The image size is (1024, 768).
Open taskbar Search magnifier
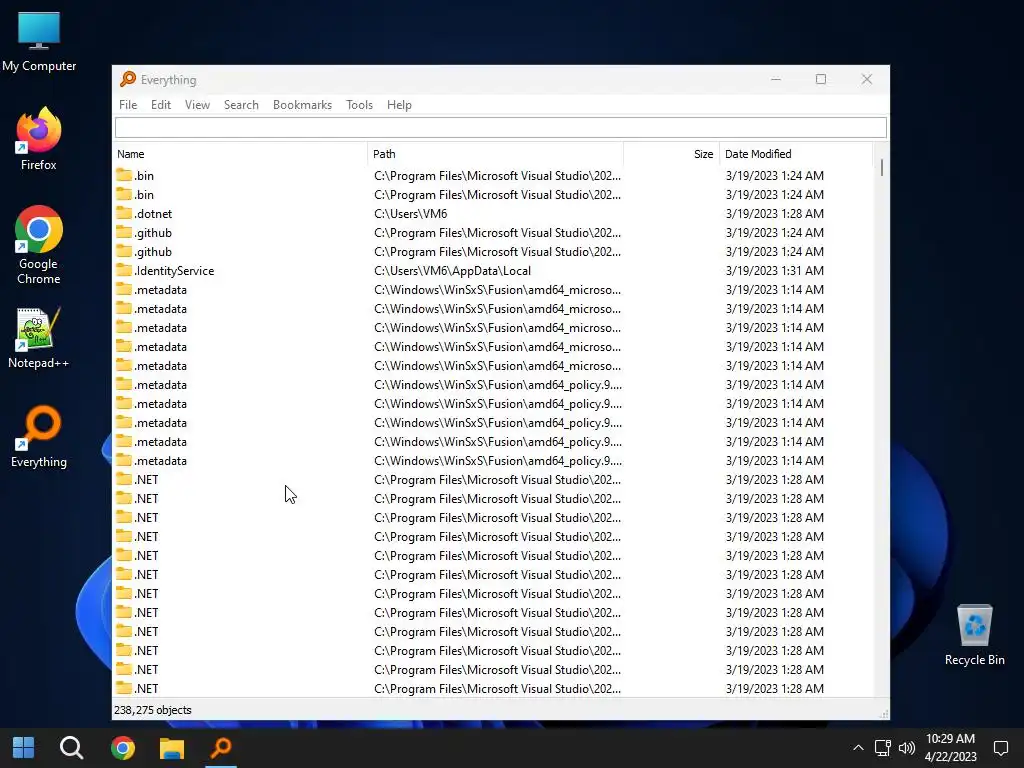pyautogui.click(x=71, y=748)
